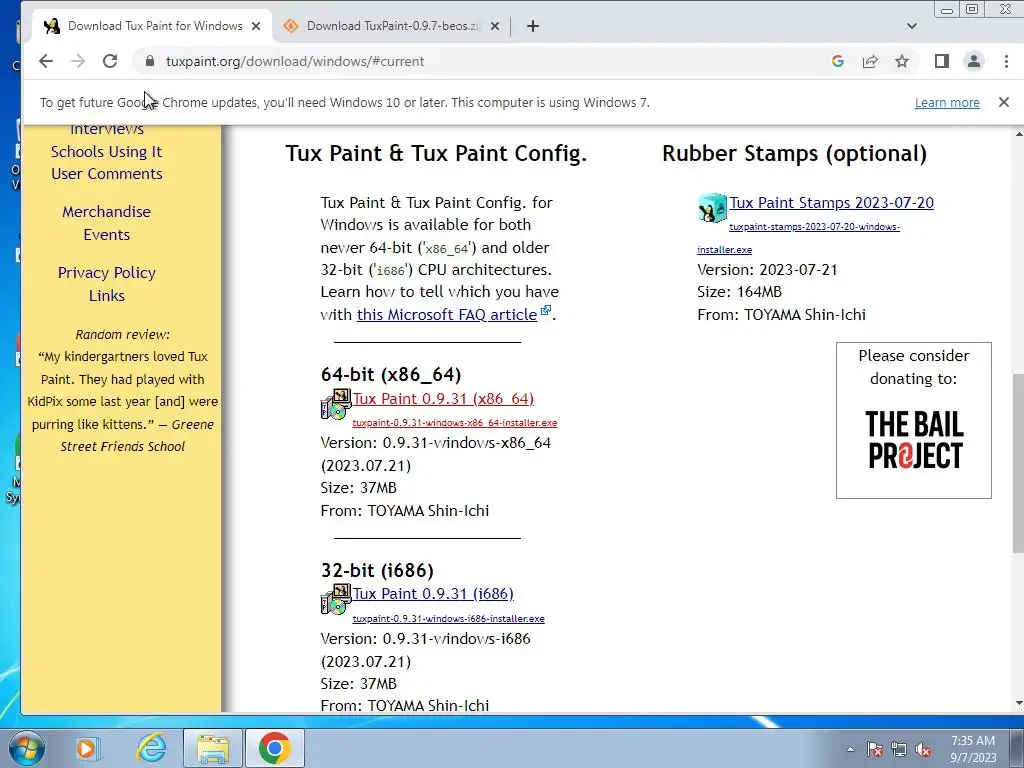Launch Windows Media Player from the taskbar
Viewport: 1024px width, 768px height.
[86, 748]
